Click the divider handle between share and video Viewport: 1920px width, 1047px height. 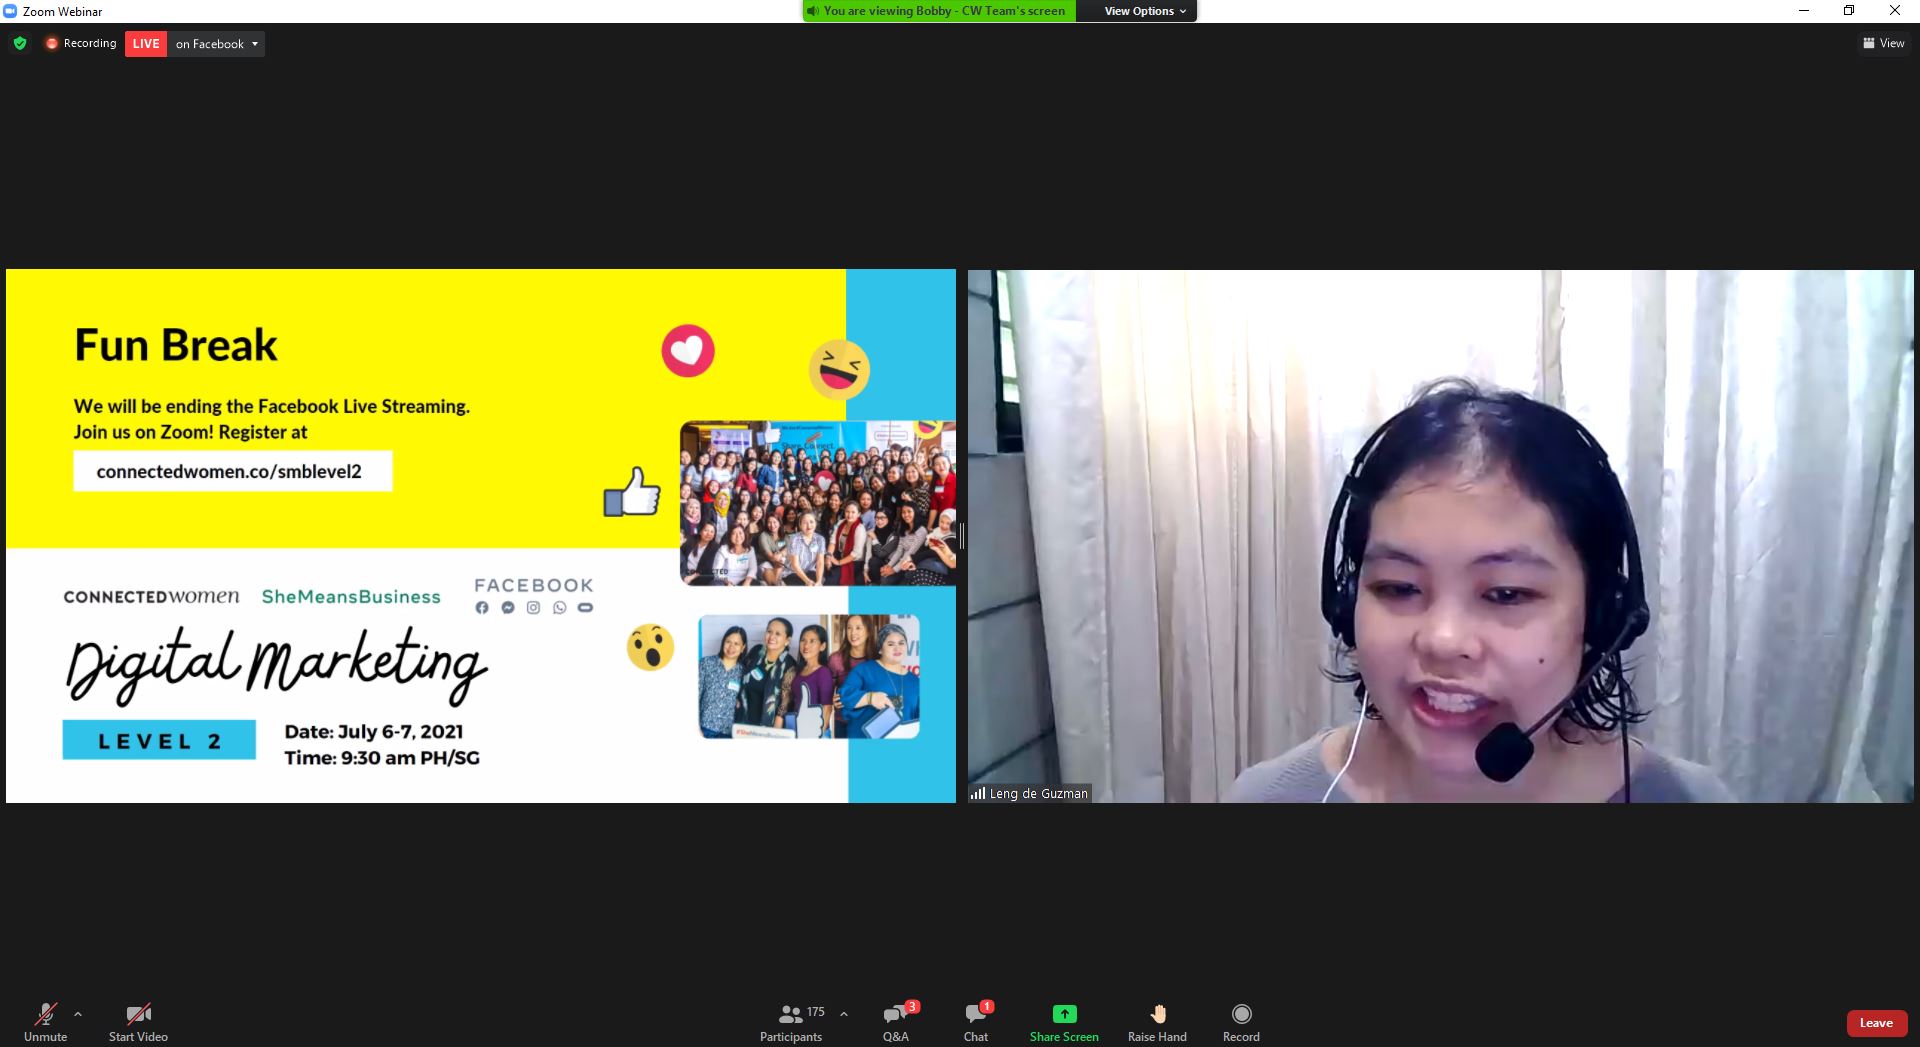point(962,536)
